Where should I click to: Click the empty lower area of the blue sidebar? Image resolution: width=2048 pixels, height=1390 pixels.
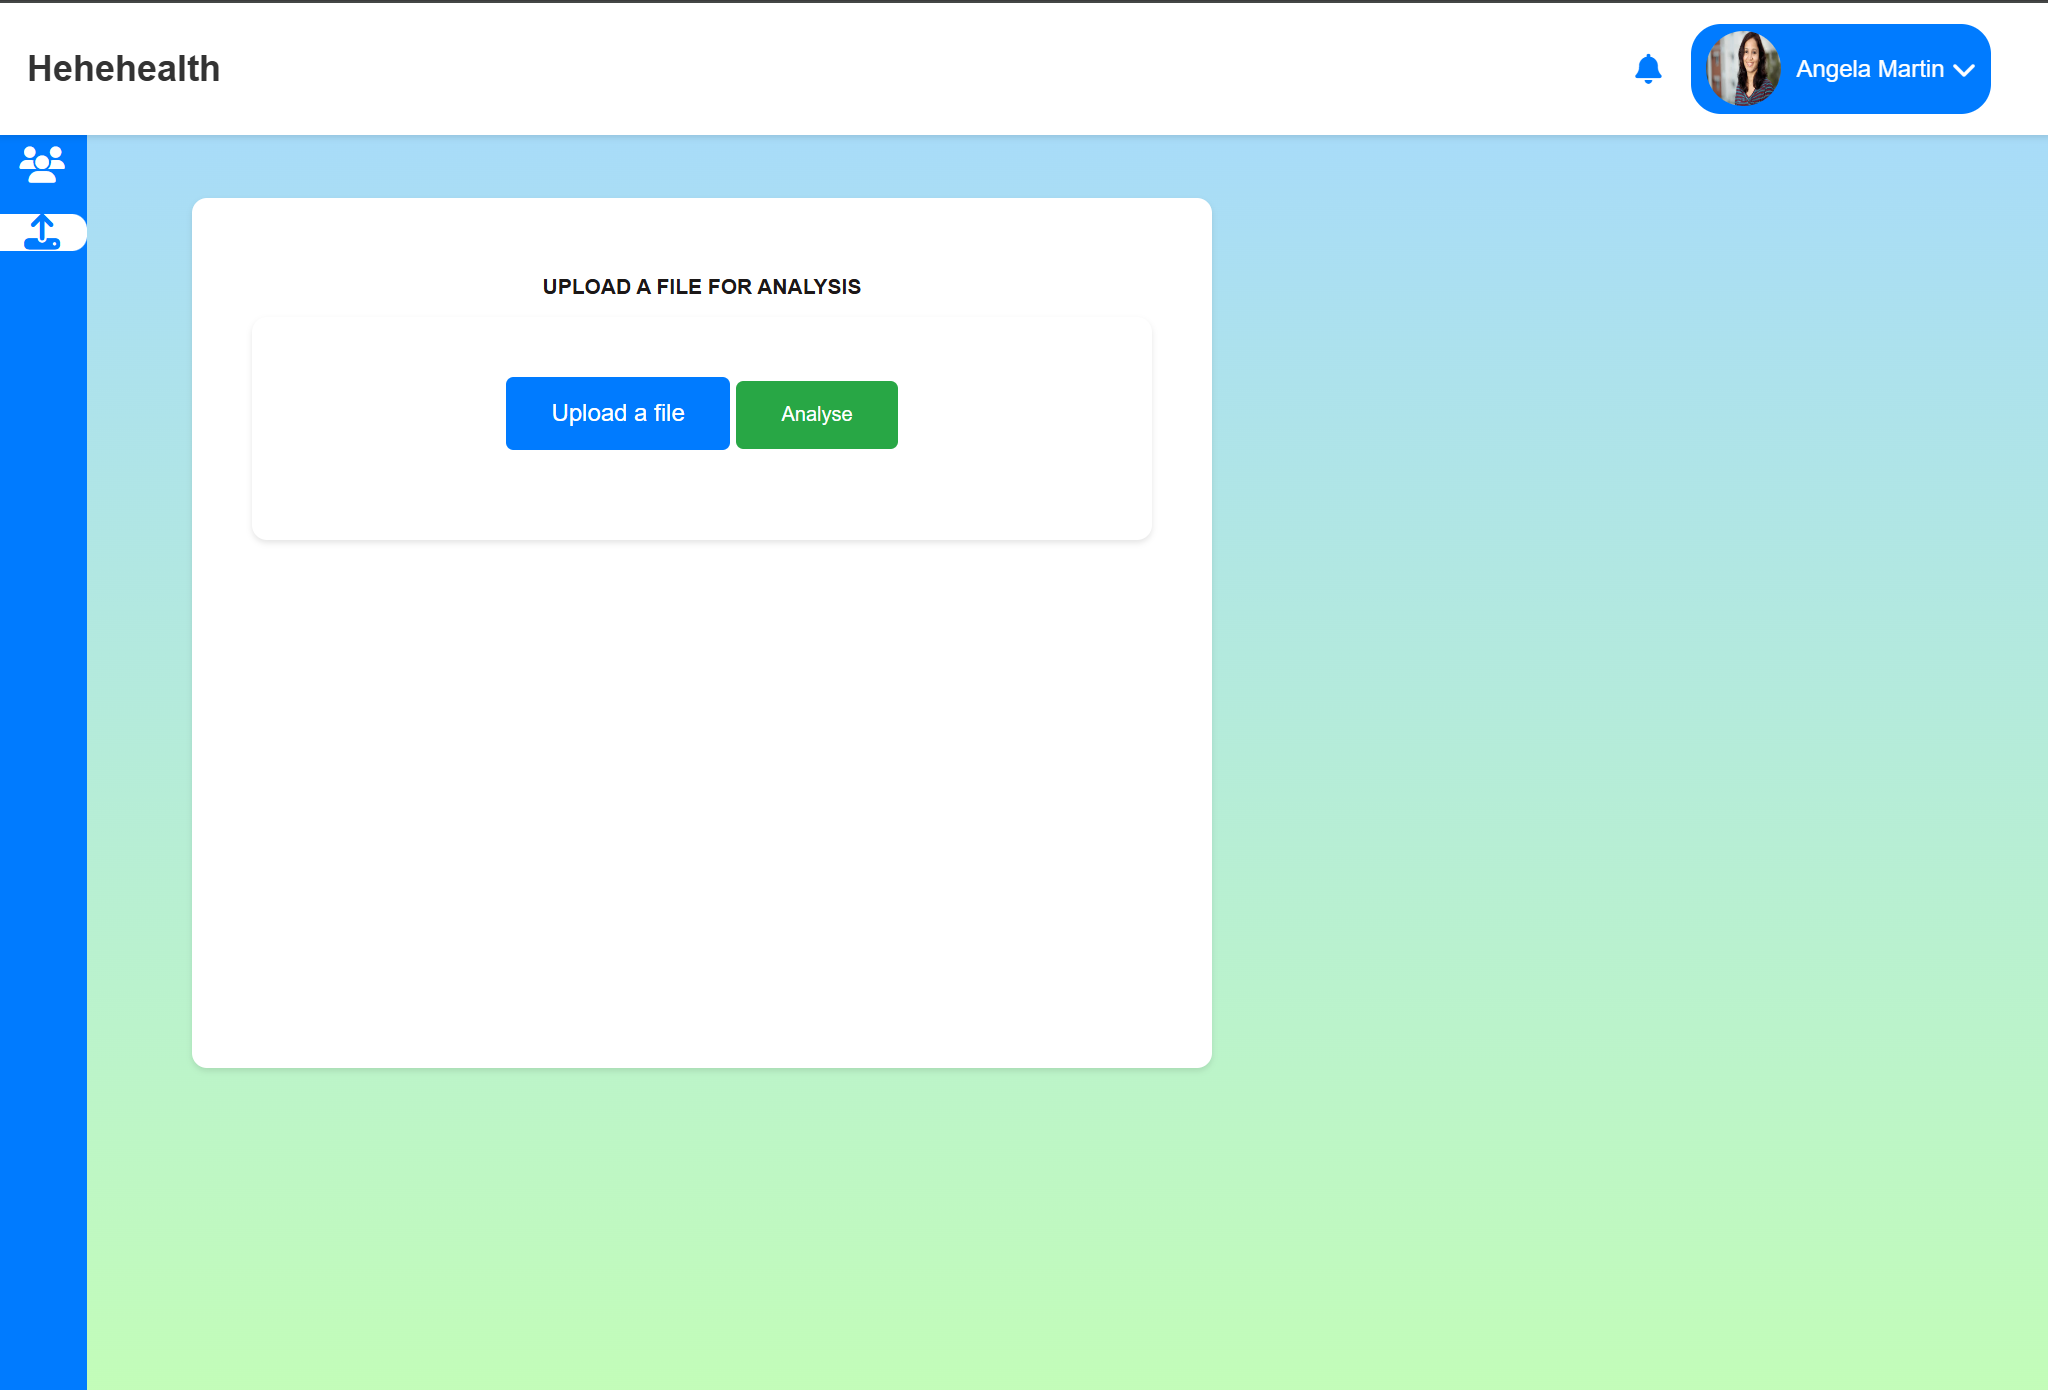42,800
